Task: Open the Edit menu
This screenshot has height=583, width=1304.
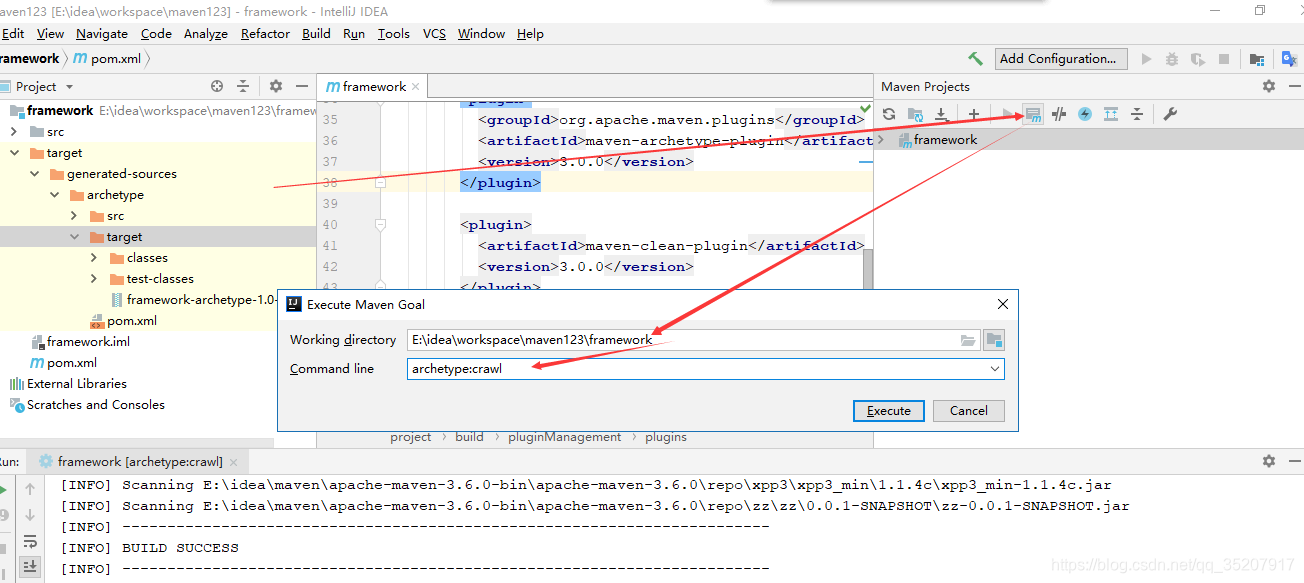Action: point(13,33)
